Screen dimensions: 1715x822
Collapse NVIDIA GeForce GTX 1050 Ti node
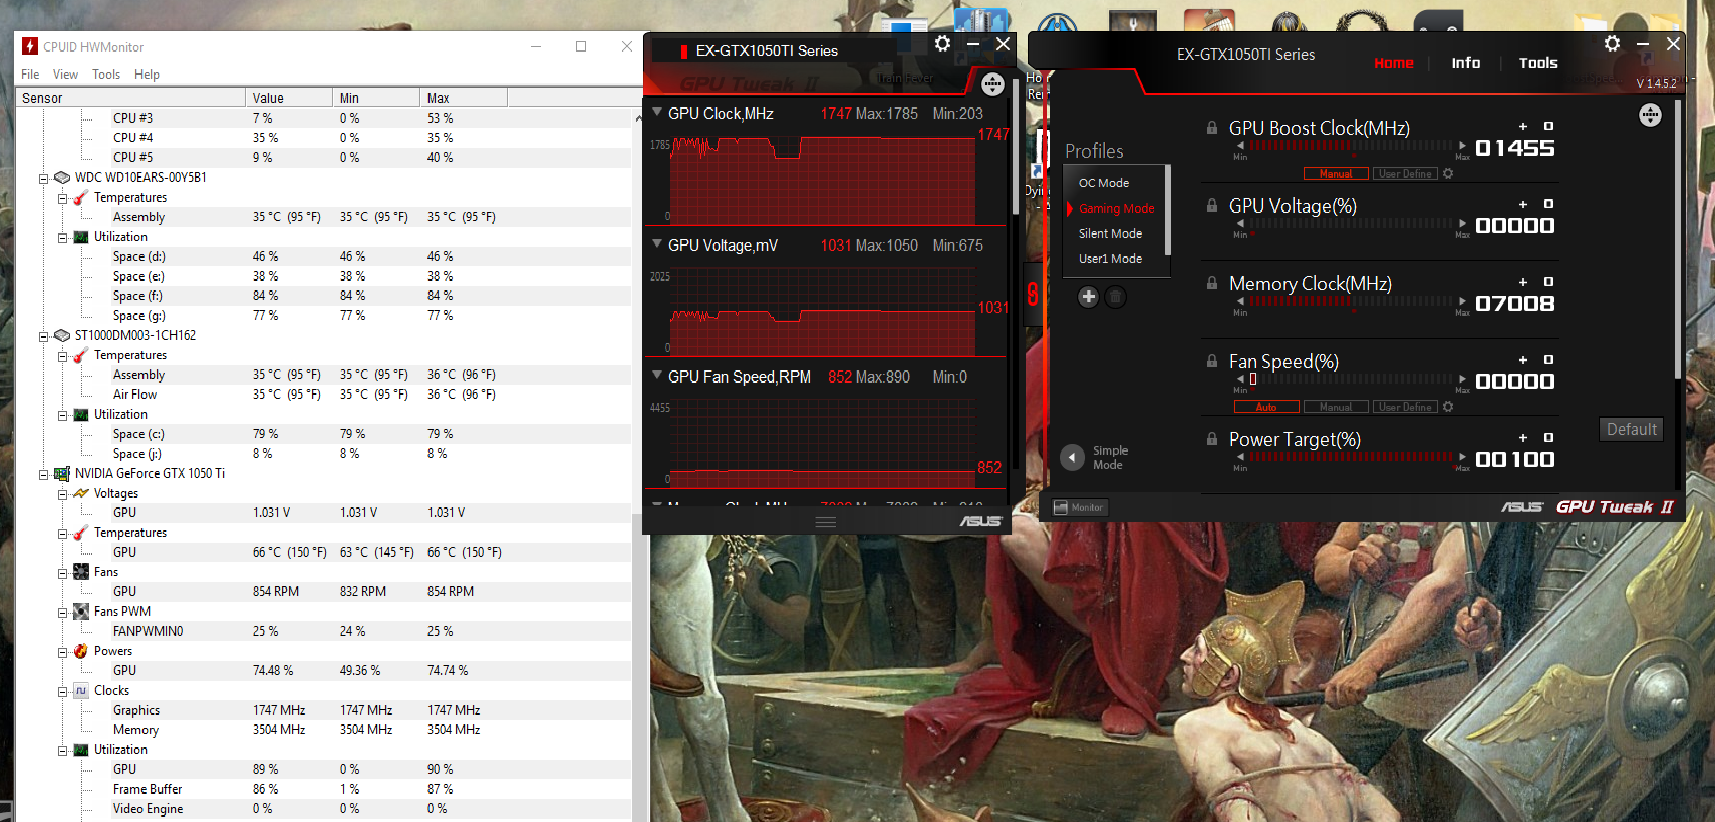[x=43, y=474]
